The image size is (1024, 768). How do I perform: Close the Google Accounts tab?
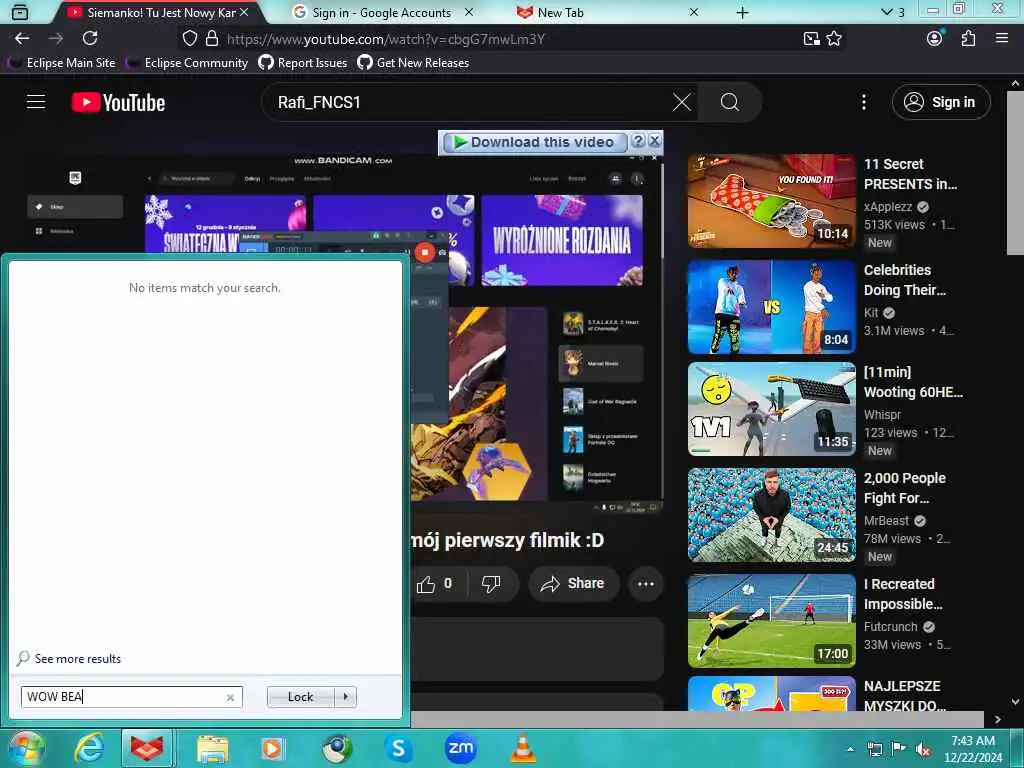[x=468, y=12]
